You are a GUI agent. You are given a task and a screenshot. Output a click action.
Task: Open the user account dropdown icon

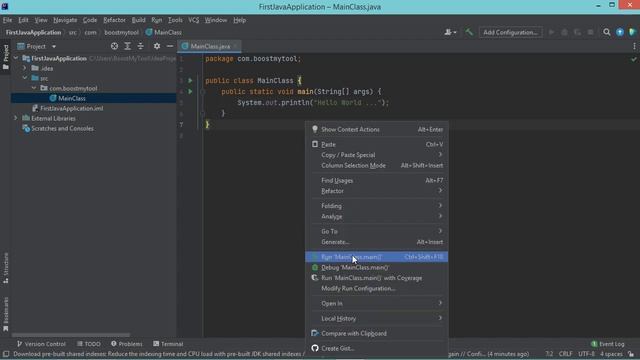(x=450, y=32)
